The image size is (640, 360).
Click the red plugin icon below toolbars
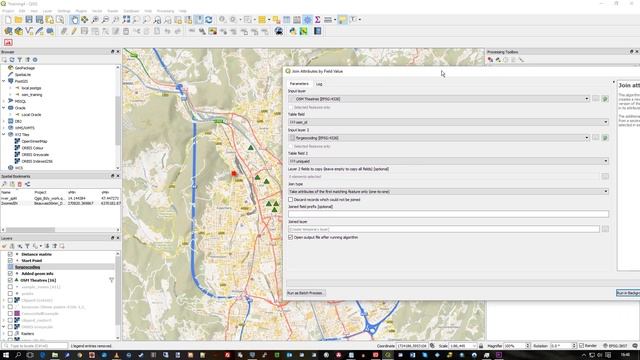[8, 42]
